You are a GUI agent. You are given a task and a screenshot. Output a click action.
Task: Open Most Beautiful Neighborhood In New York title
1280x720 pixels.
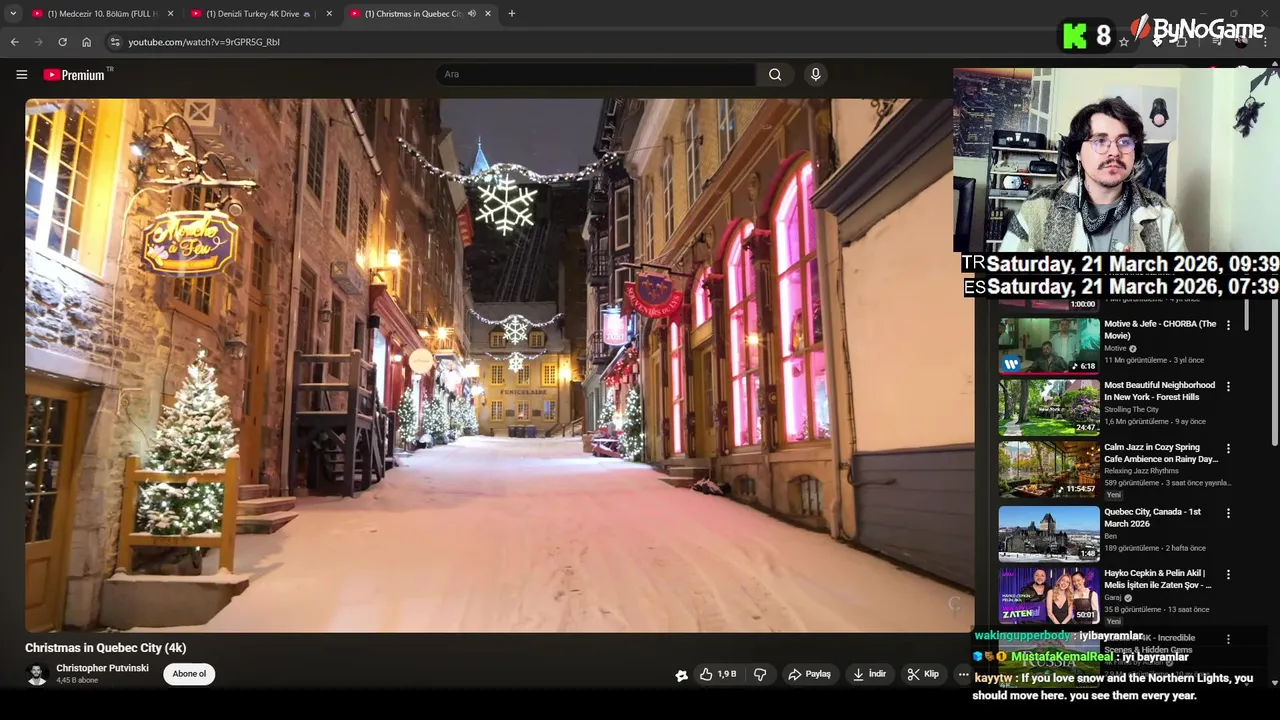[x=1160, y=391]
